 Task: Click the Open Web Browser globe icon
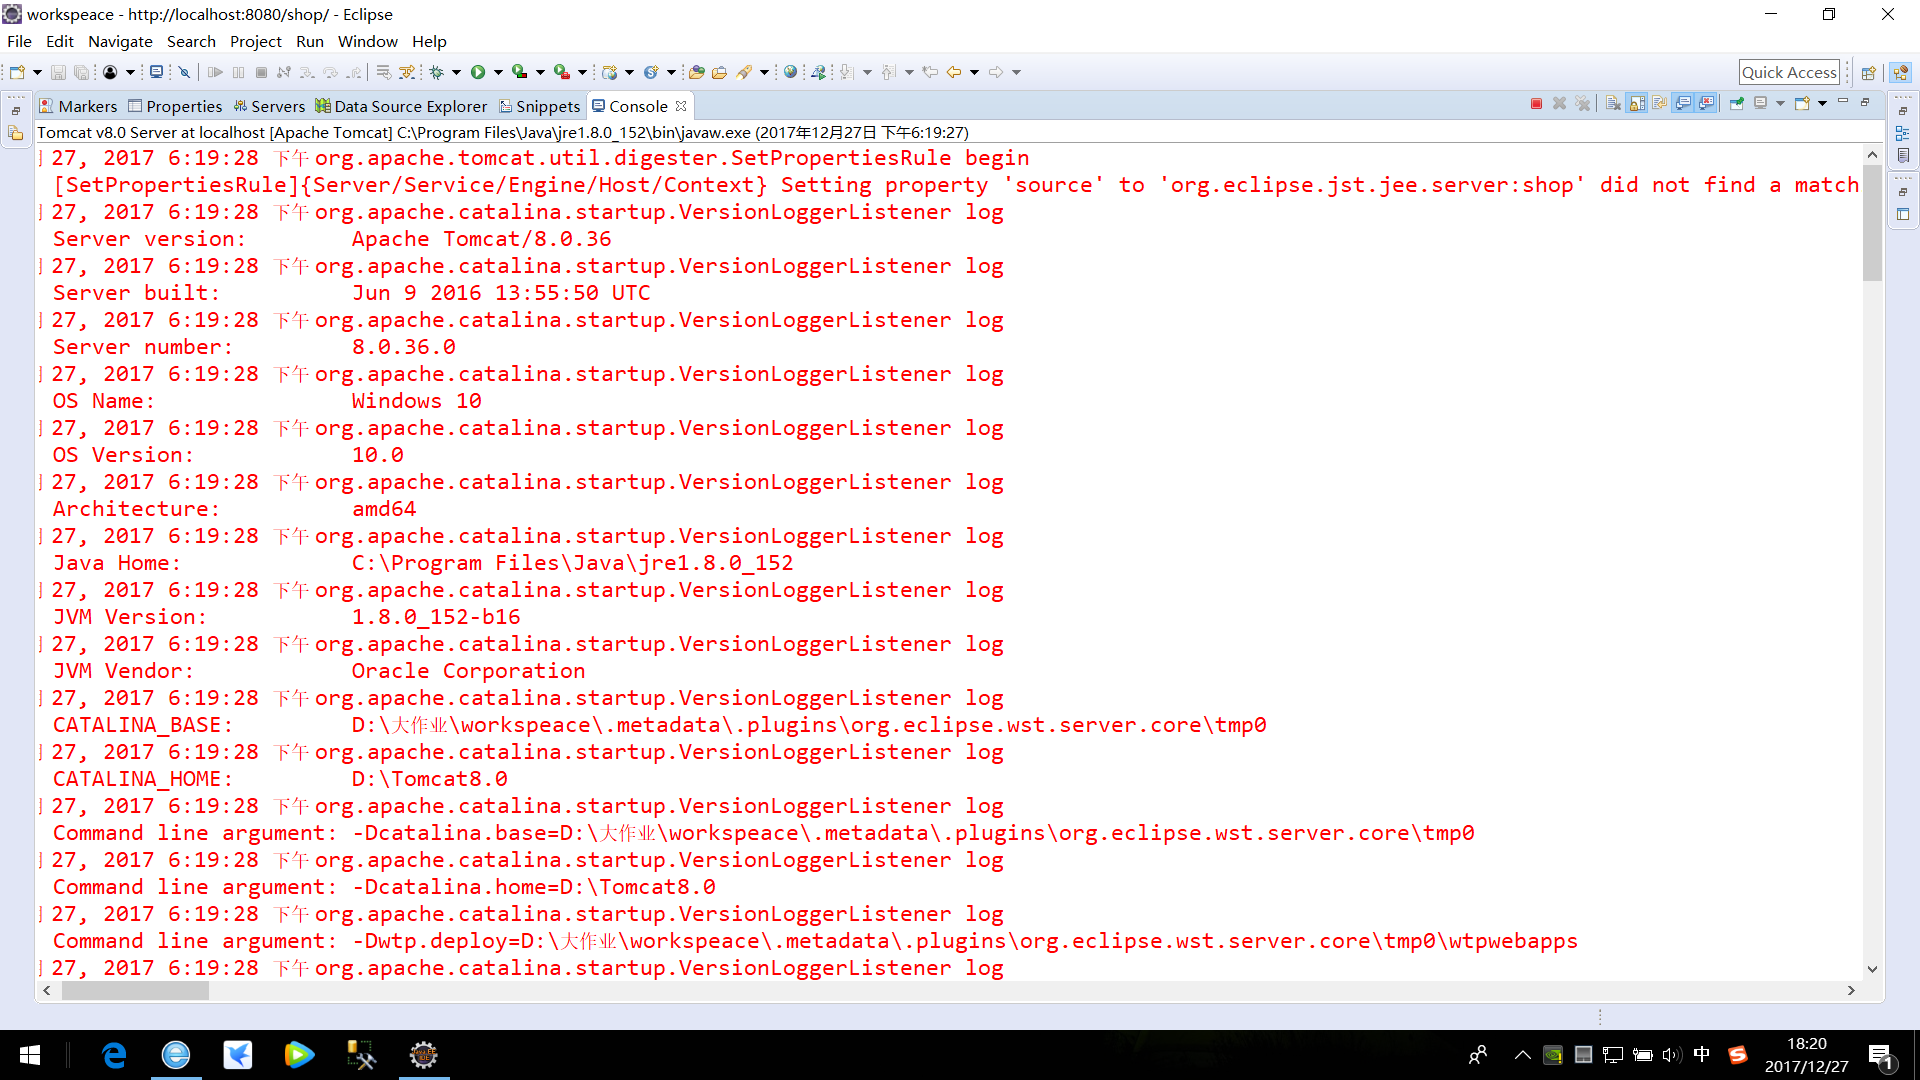790,72
